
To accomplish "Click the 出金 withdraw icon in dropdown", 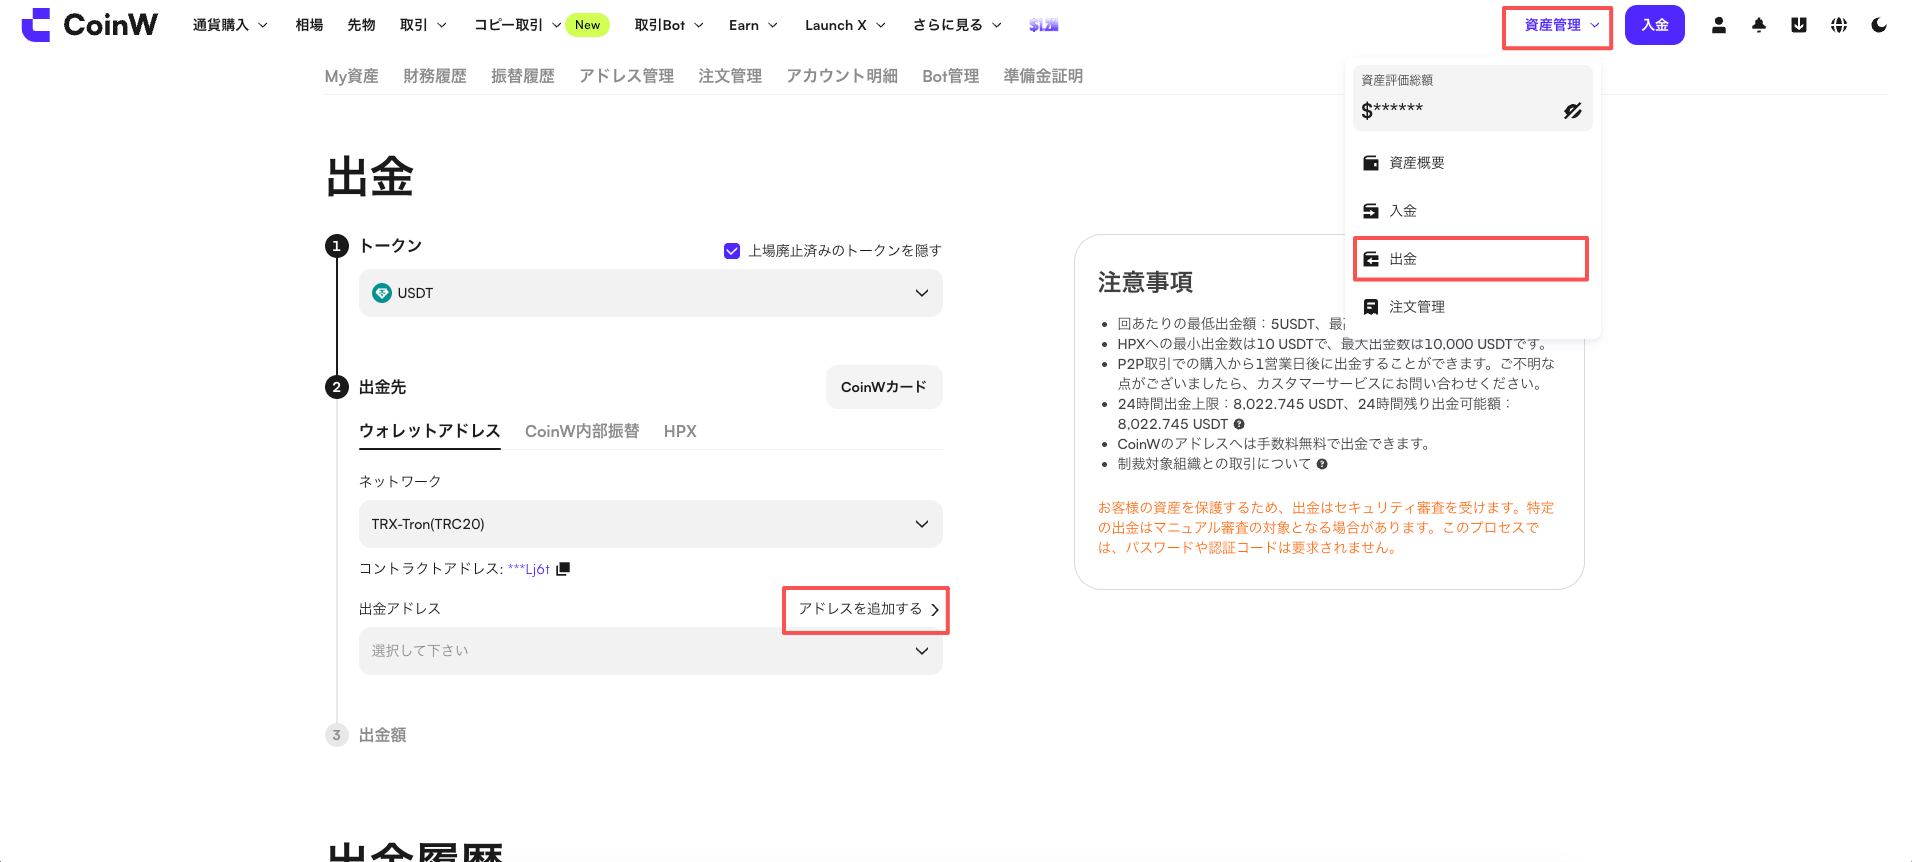I will click(x=1371, y=259).
